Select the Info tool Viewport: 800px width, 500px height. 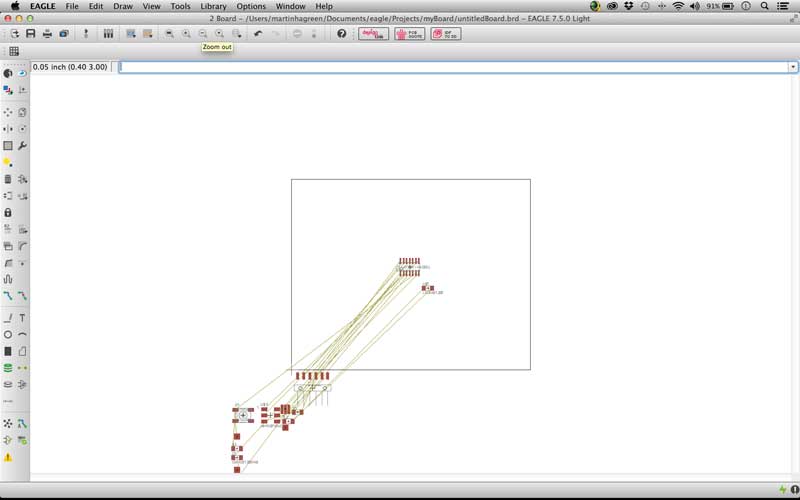point(8,73)
